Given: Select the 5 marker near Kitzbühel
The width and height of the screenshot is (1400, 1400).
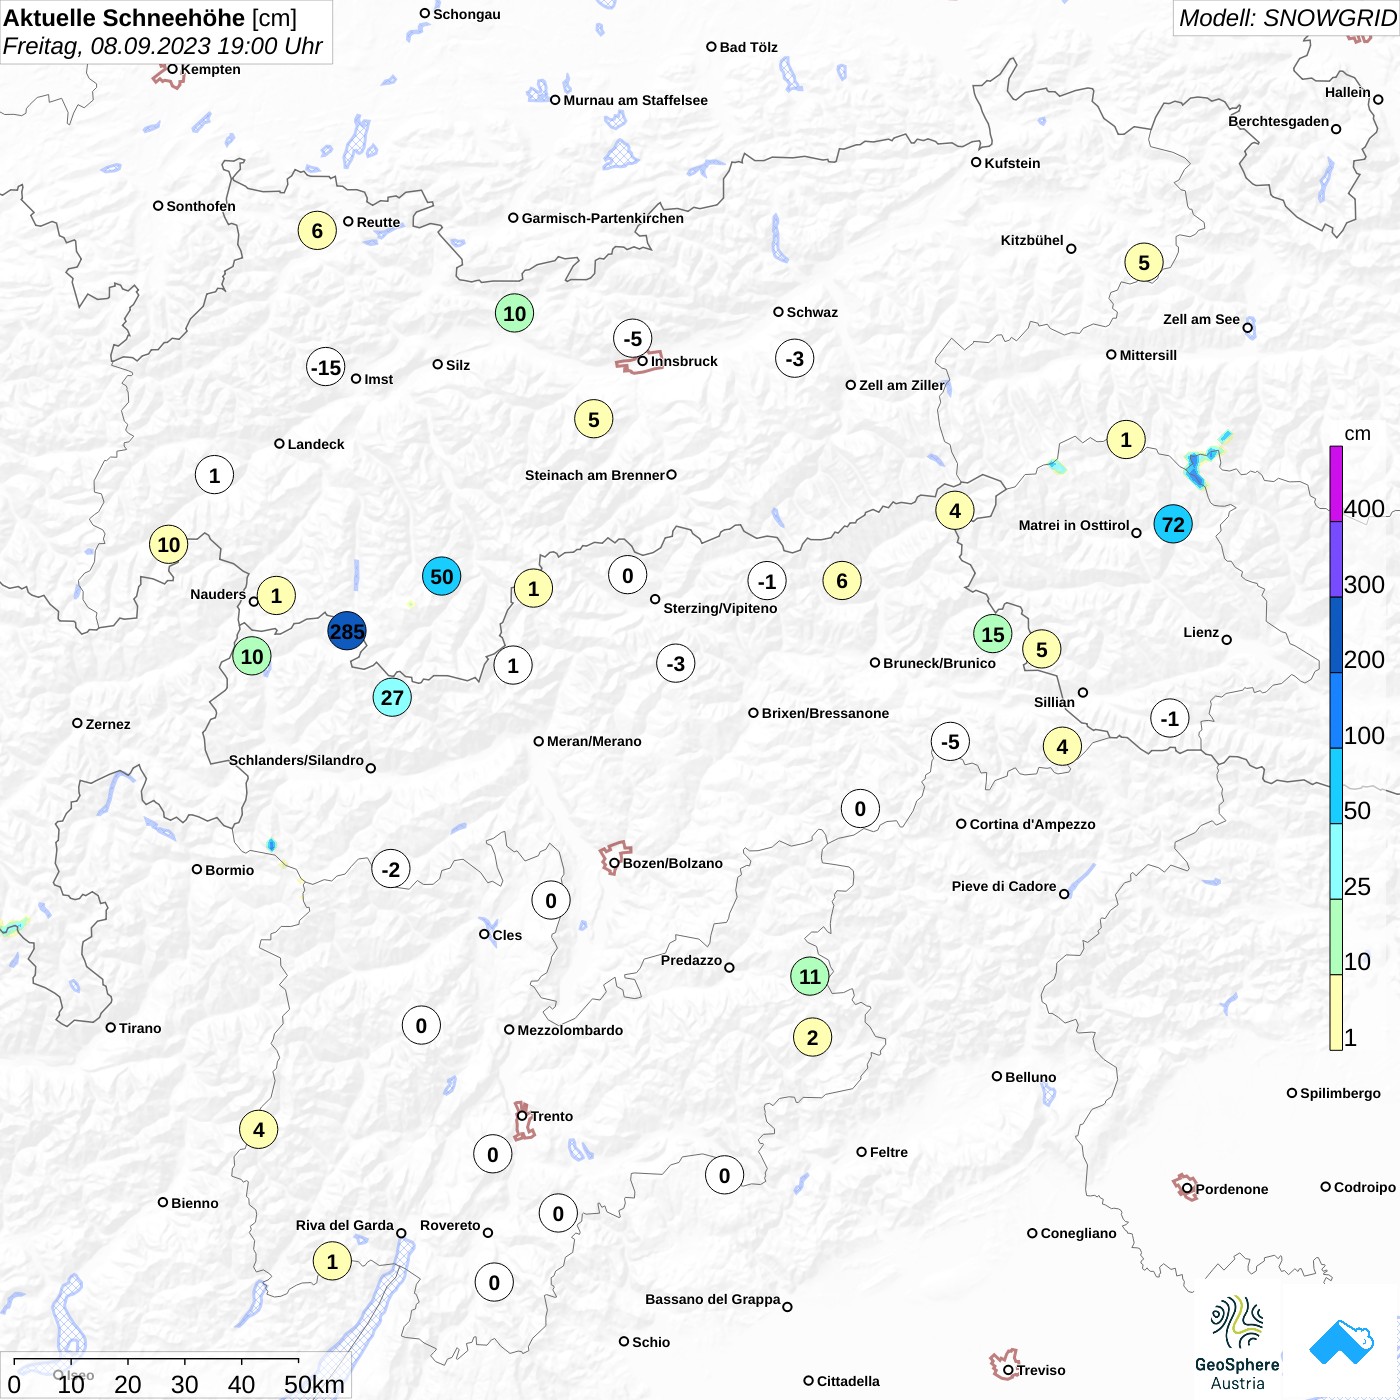Looking at the screenshot, I should tap(1144, 262).
